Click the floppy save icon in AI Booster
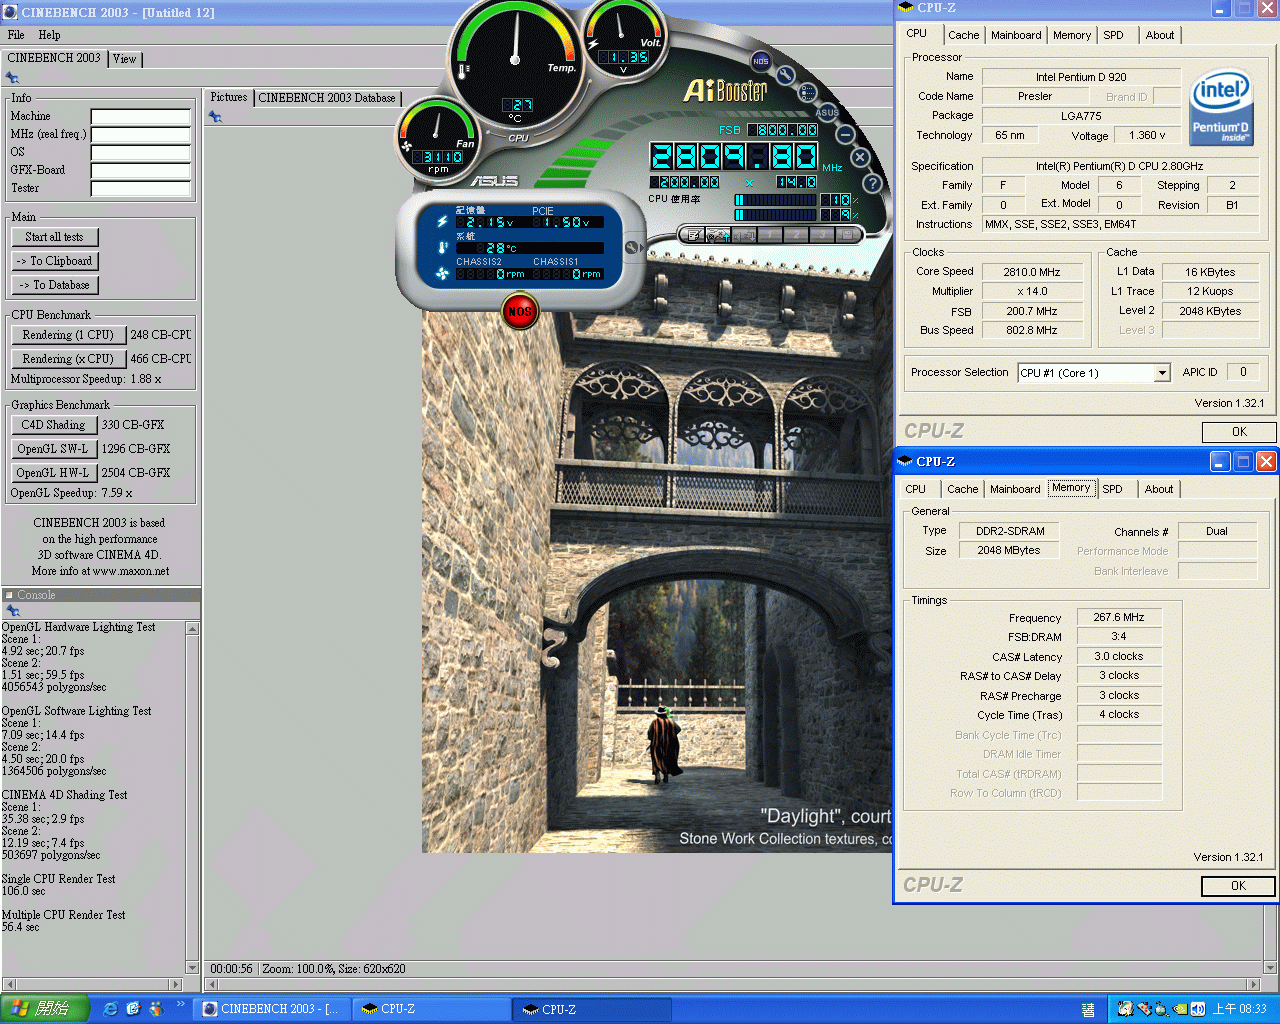The width and height of the screenshot is (1280, 1024). (x=847, y=235)
